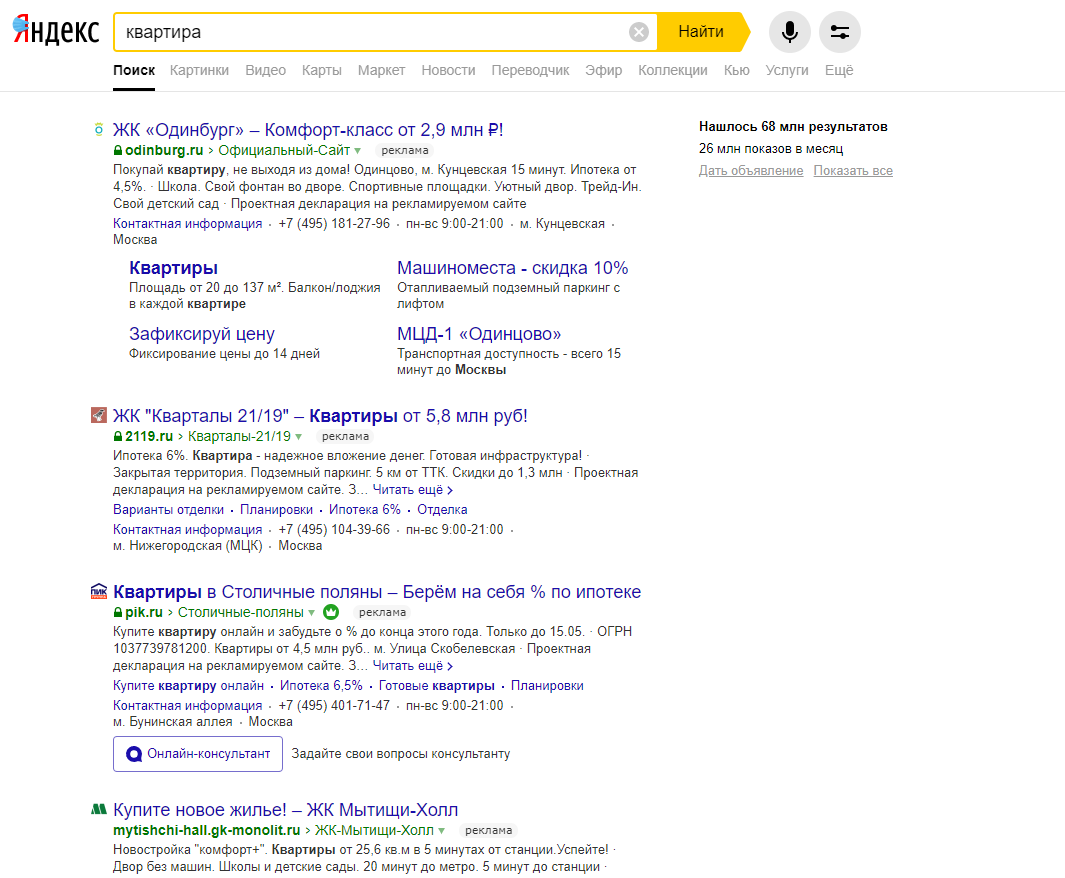Screen dimensions: 1065x878
Task: Open the Ещё menu
Action: (x=839, y=70)
